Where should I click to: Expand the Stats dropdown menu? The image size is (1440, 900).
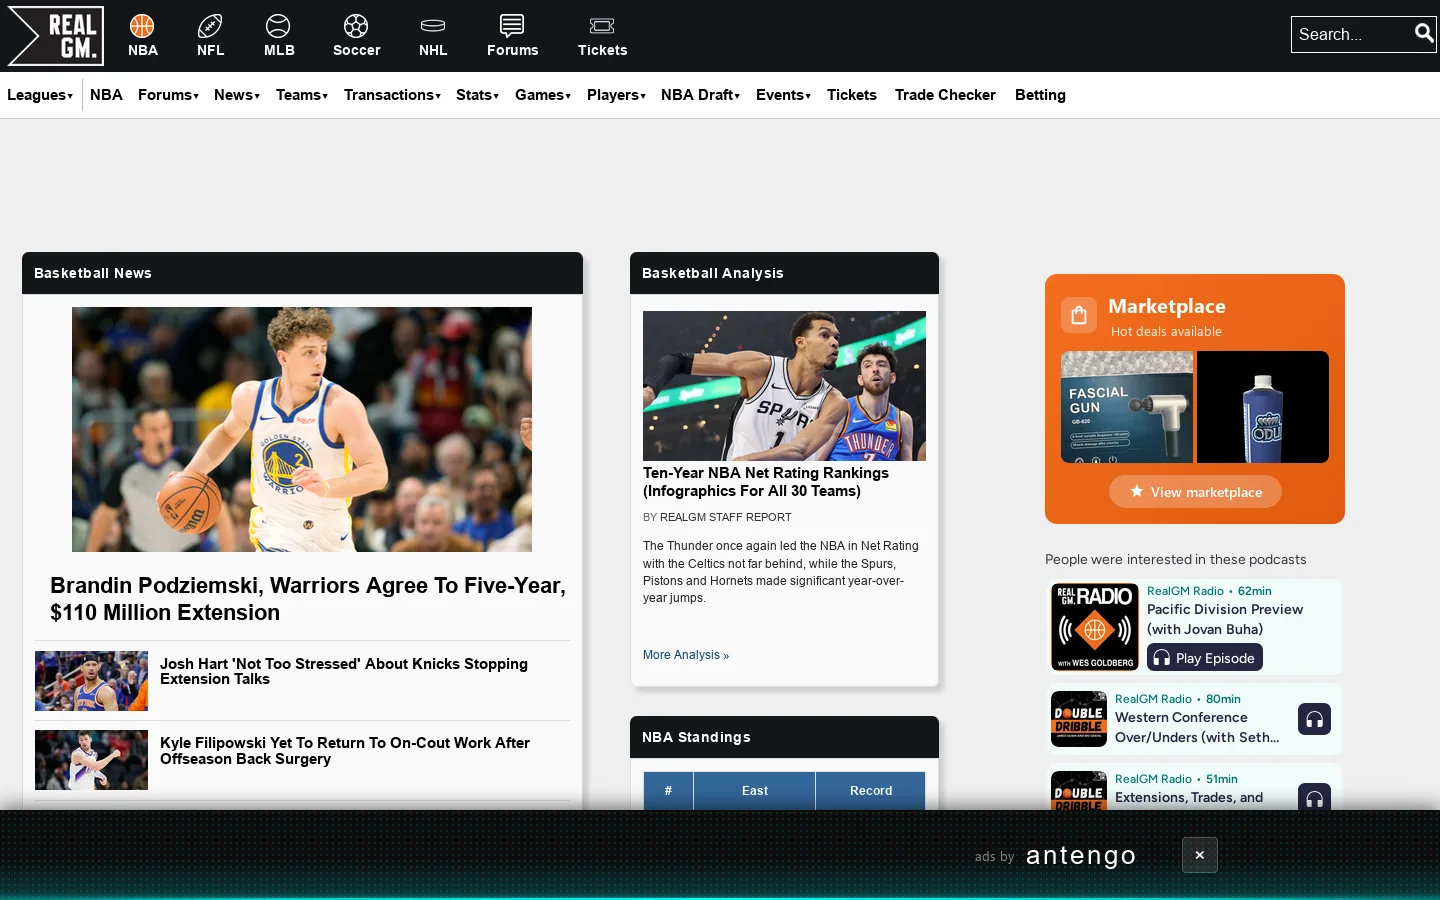pyautogui.click(x=477, y=95)
